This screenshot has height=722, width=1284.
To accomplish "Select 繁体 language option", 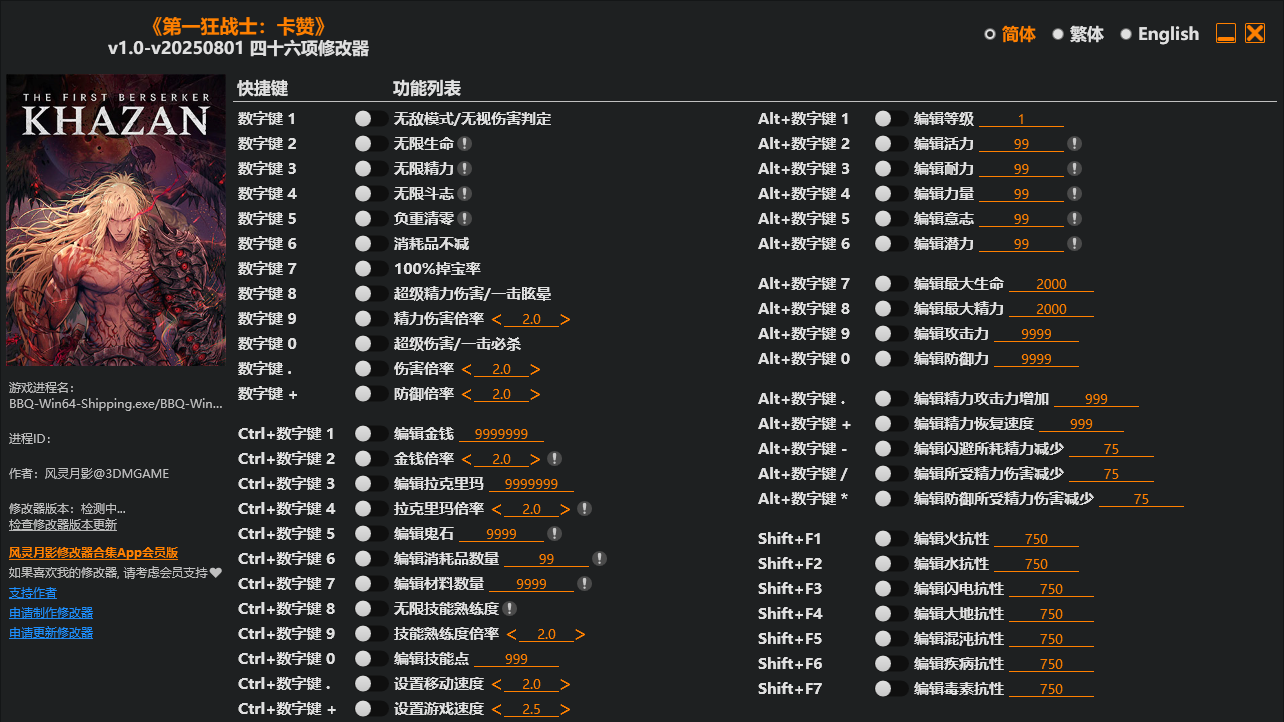I will pyautogui.click(x=1078, y=34).
